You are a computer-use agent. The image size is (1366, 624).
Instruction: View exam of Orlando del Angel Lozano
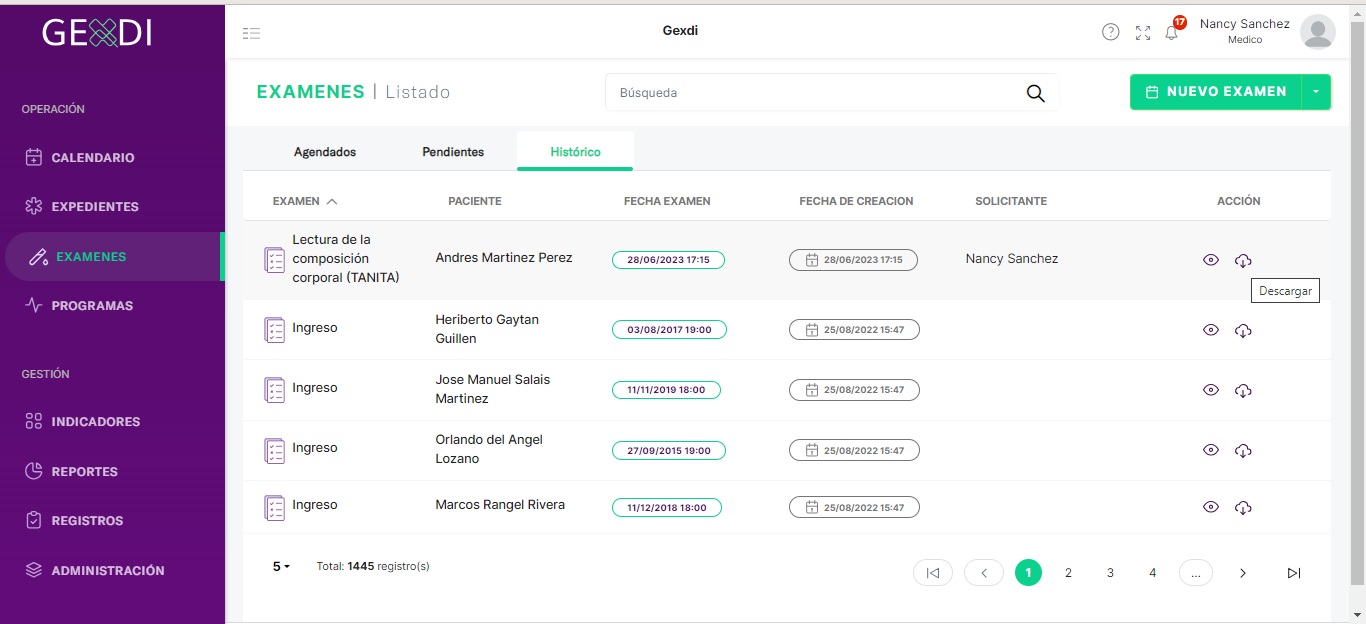[1211, 450]
